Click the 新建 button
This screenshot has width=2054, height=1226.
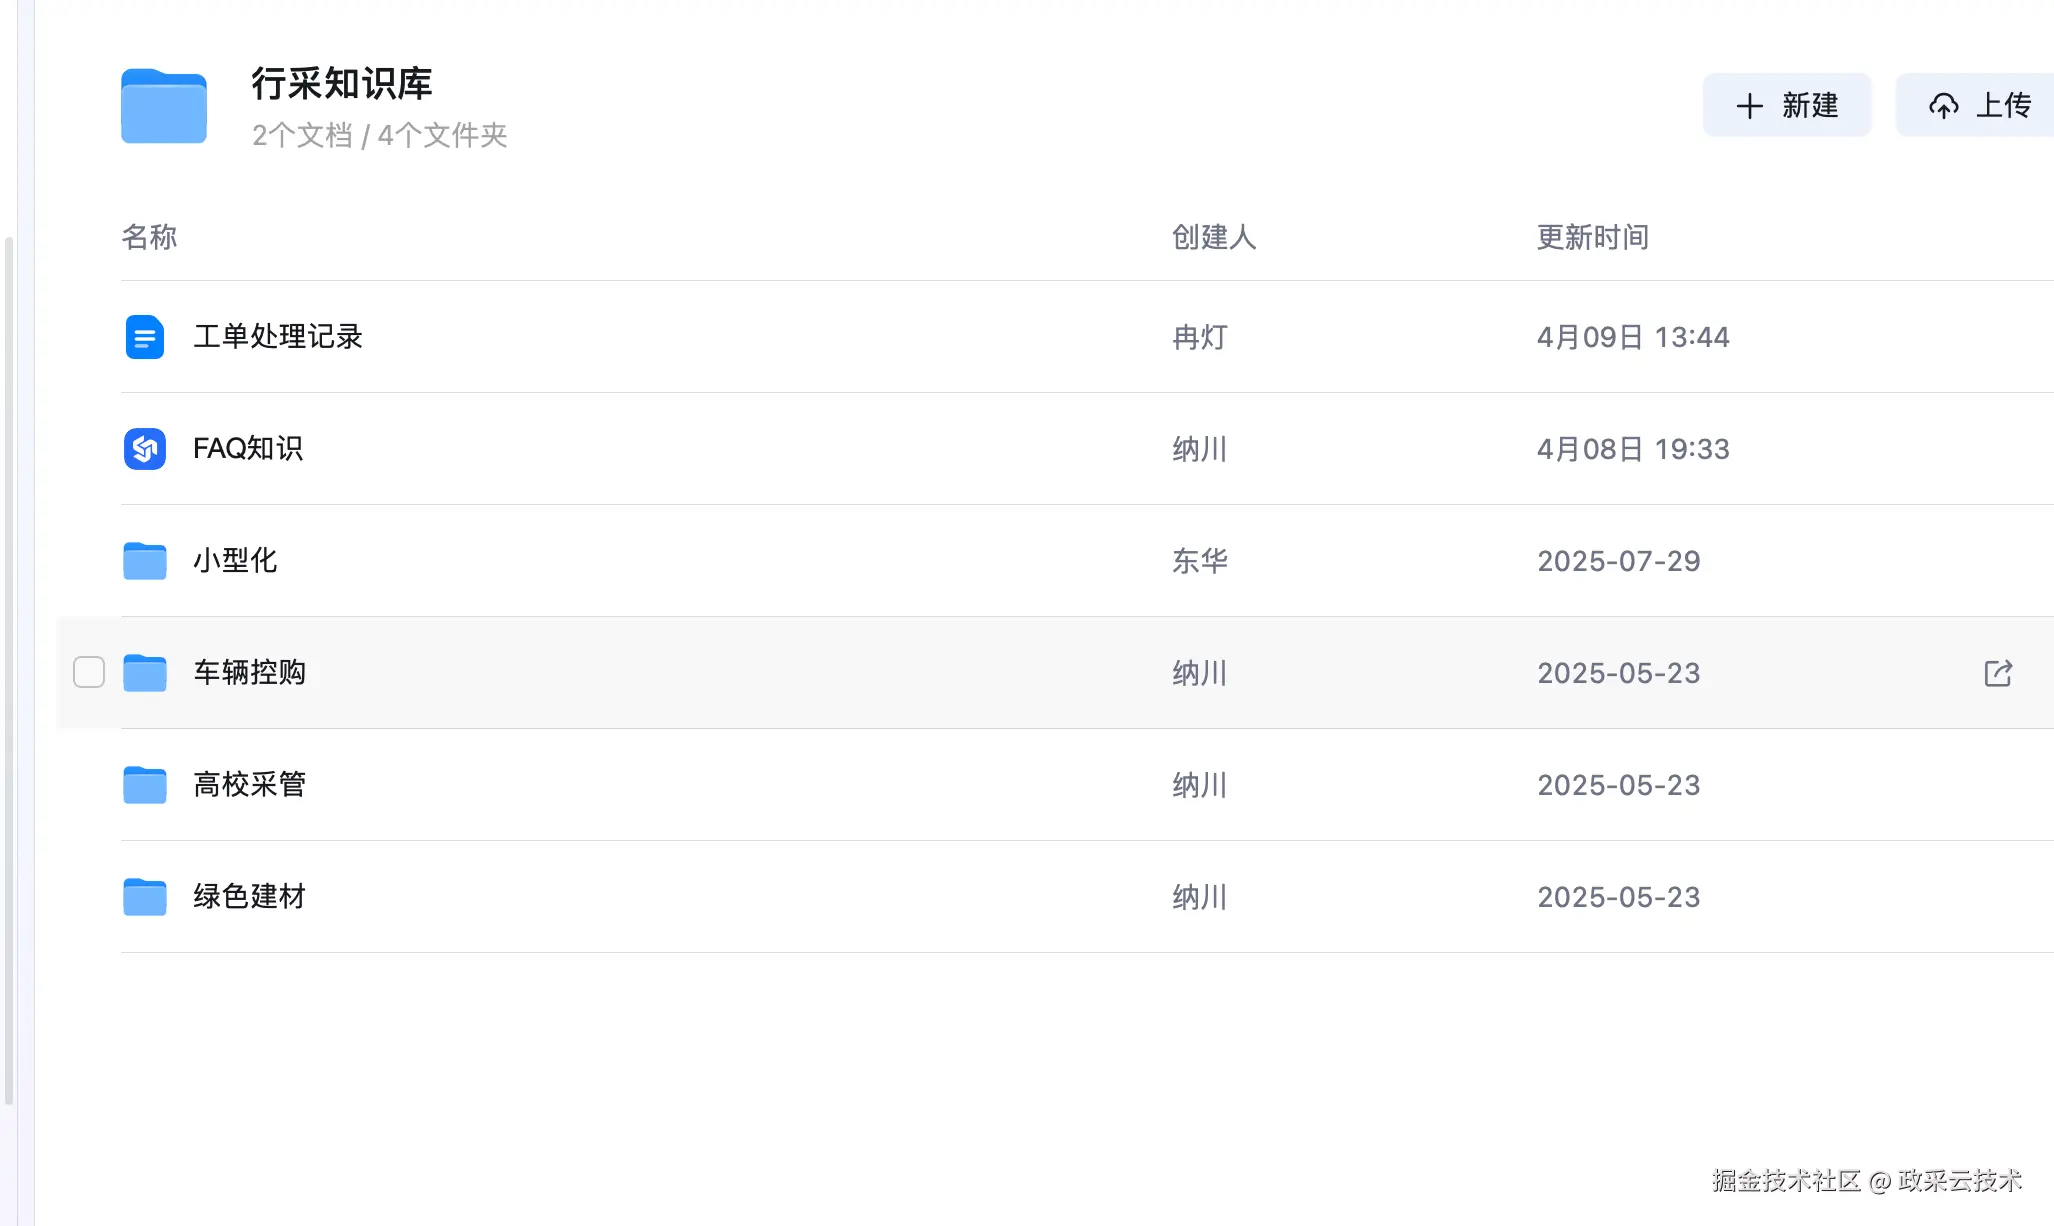pos(1787,105)
